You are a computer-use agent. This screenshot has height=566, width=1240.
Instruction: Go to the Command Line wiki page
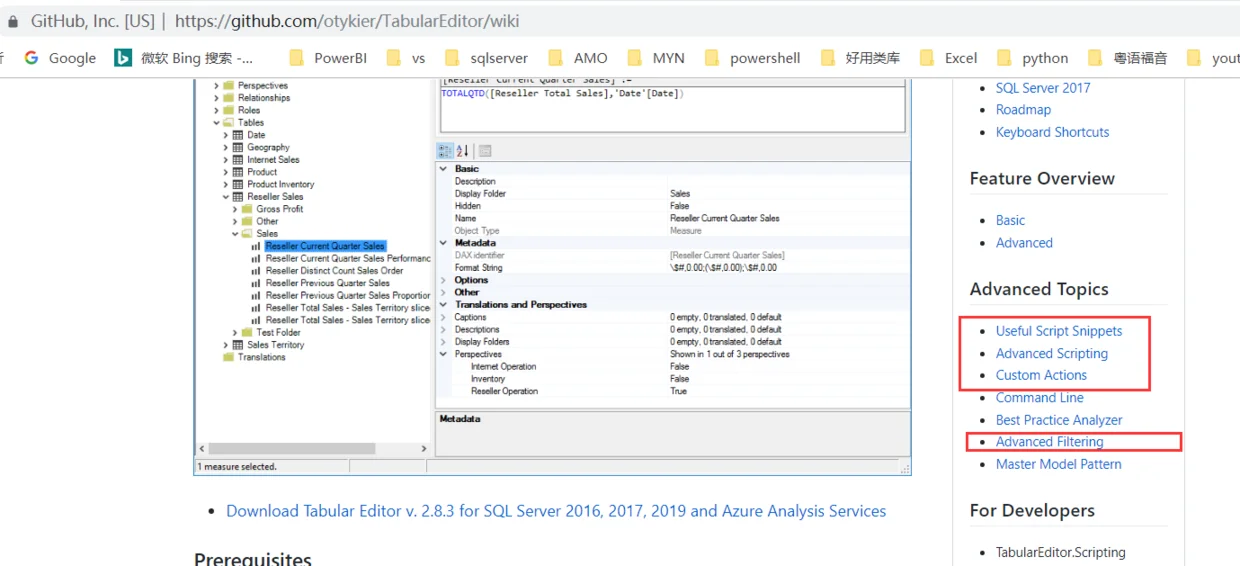tap(1040, 397)
